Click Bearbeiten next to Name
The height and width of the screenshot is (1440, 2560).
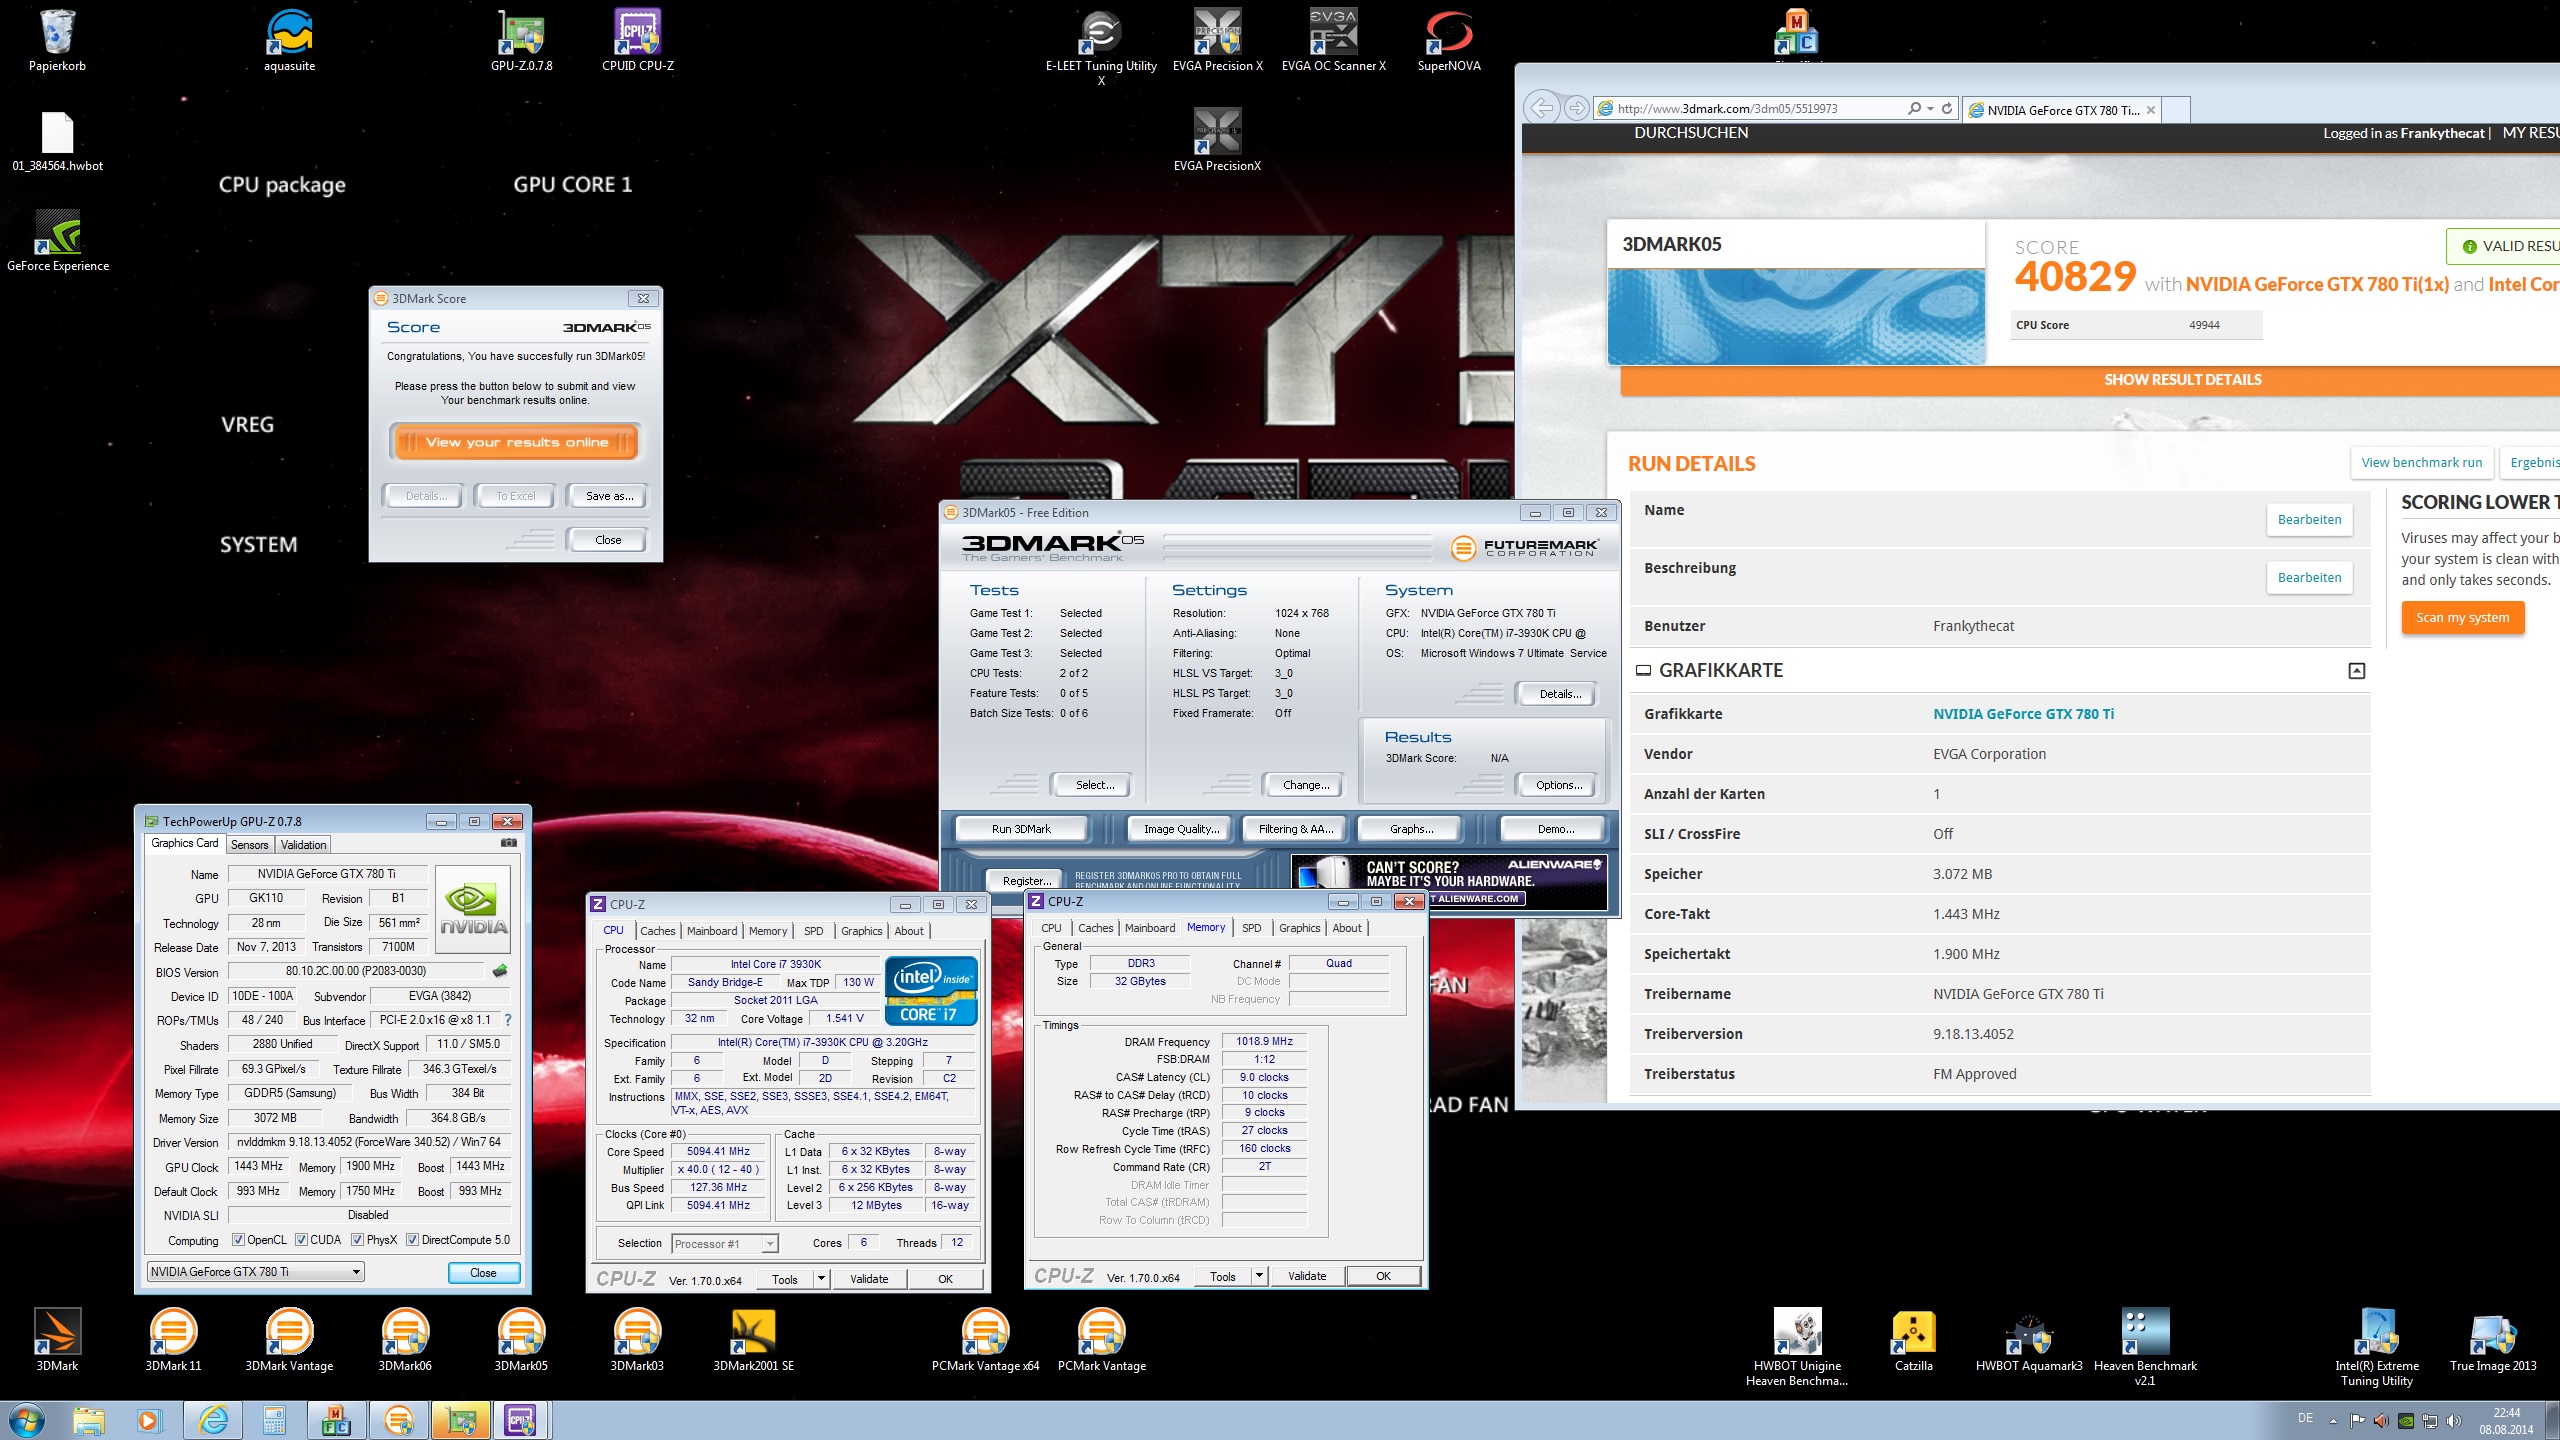pos(2310,520)
